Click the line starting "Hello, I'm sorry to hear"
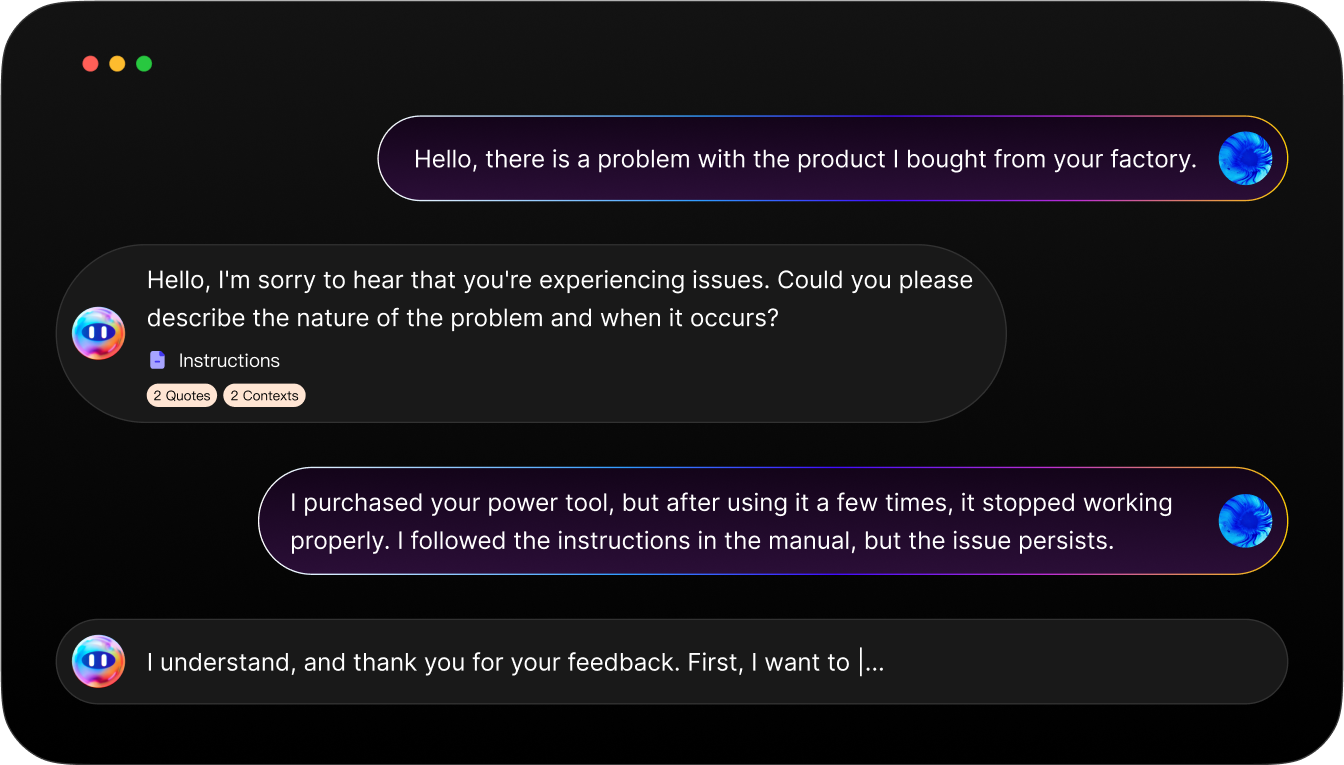The height and width of the screenshot is (765, 1344). (559, 280)
